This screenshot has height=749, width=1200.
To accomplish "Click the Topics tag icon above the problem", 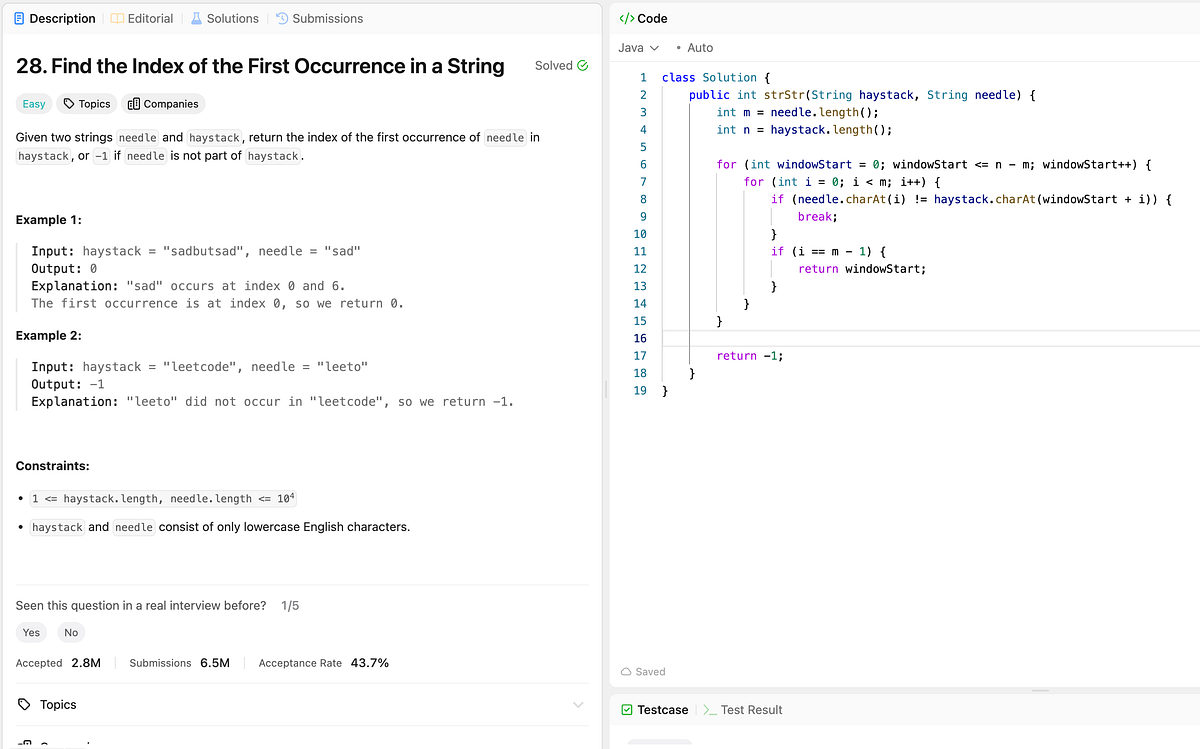I will click(x=69, y=103).
